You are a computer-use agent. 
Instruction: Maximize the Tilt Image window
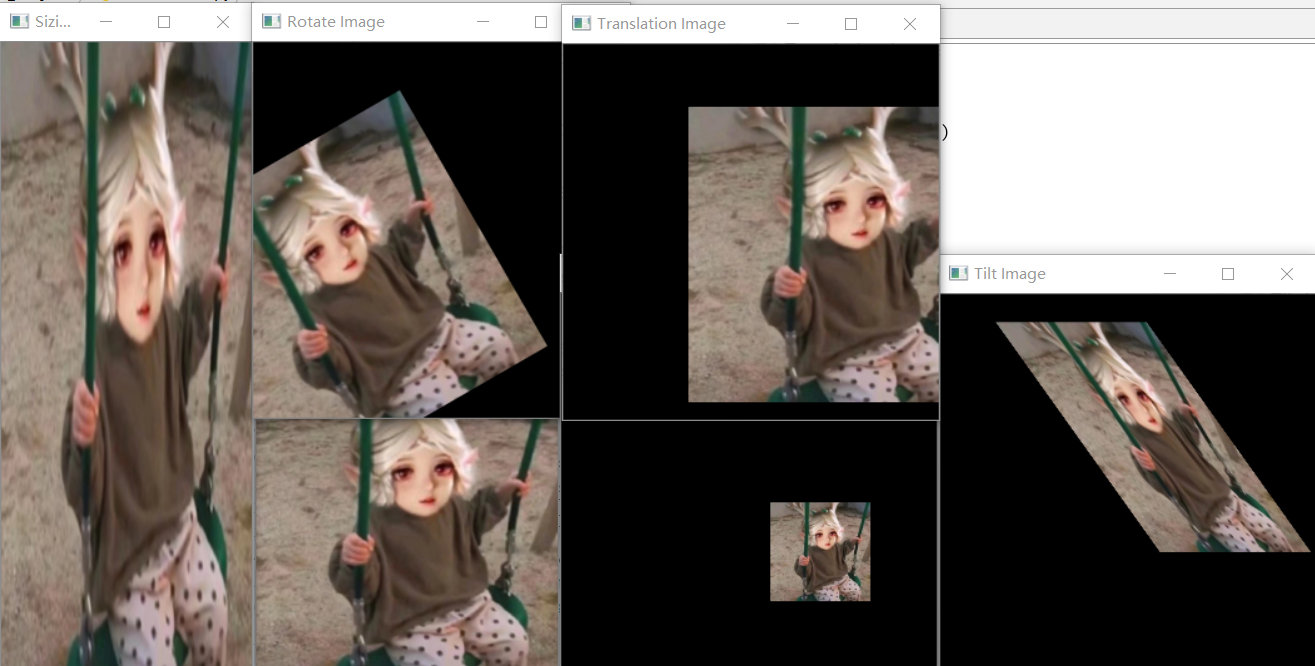point(1228,274)
